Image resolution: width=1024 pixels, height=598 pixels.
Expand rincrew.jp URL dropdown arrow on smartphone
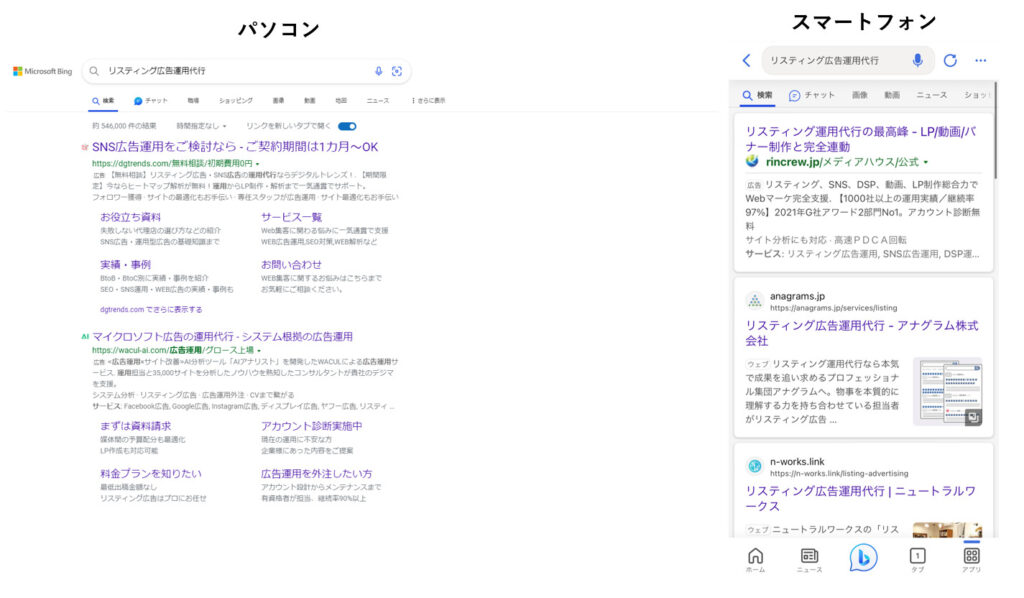point(925,162)
